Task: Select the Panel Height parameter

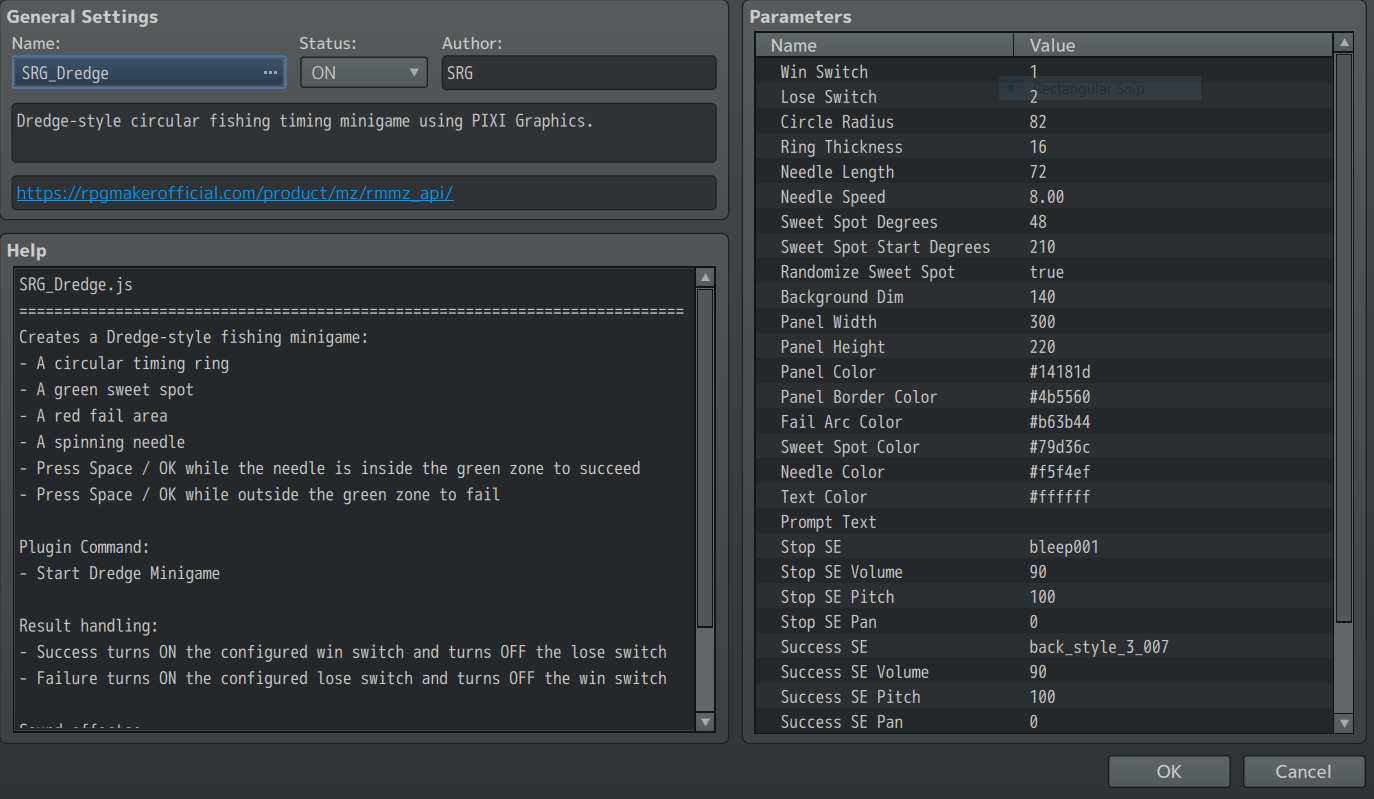Action: 1045,347
